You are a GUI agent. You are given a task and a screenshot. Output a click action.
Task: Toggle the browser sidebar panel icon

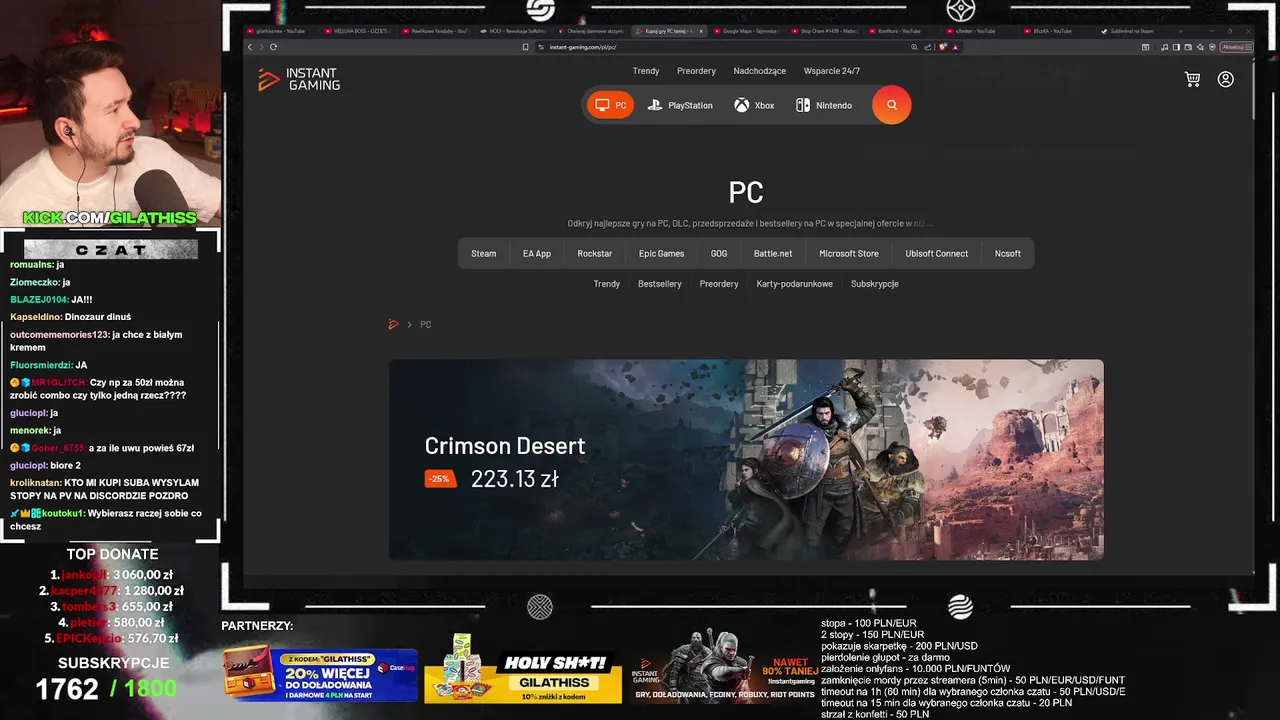tap(1176, 47)
